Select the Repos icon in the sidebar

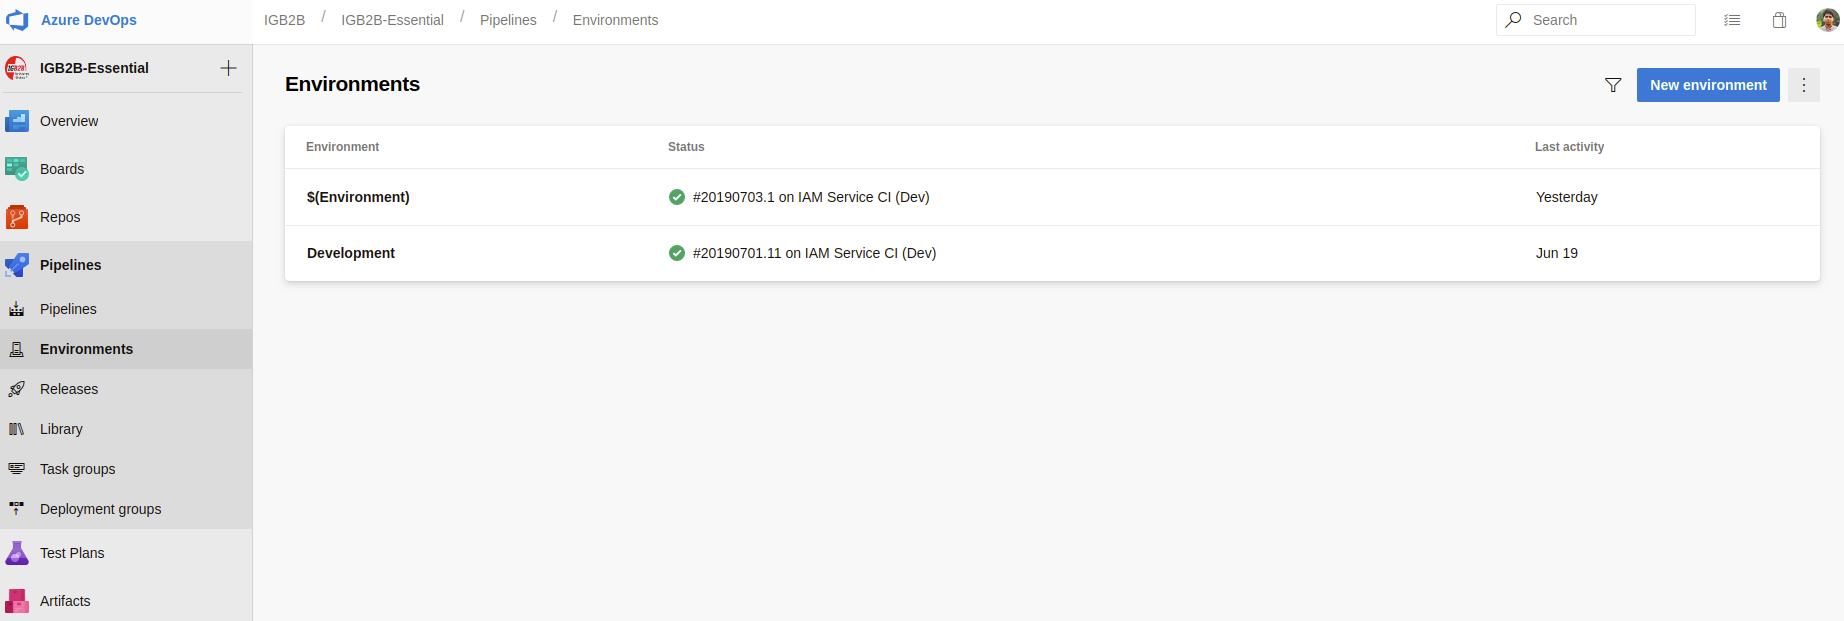(17, 217)
